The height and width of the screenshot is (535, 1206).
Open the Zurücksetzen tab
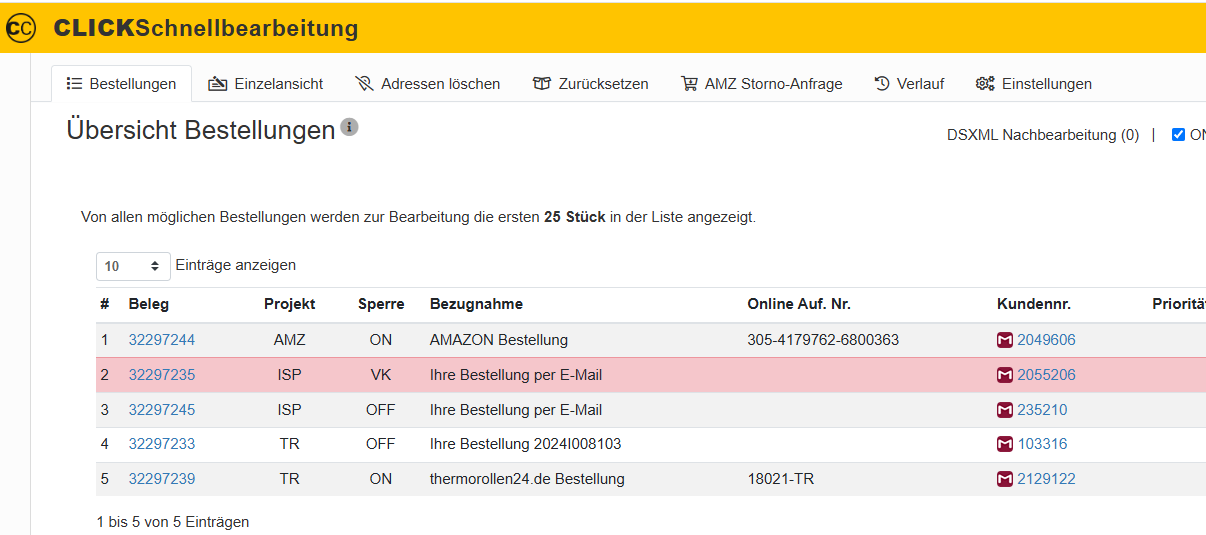(590, 84)
